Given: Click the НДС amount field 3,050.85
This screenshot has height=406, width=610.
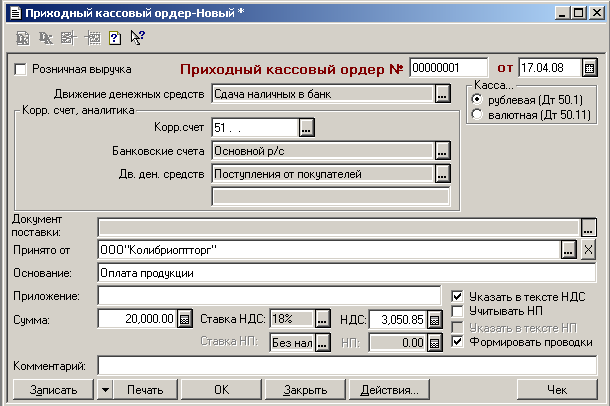Looking at the screenshot, I should [398, 320].
